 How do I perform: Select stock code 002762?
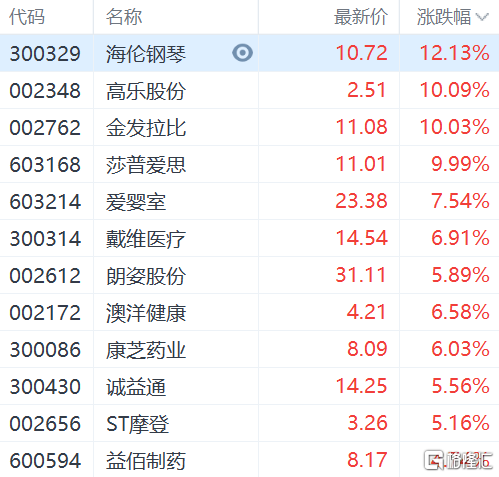(x=45, y=127)
